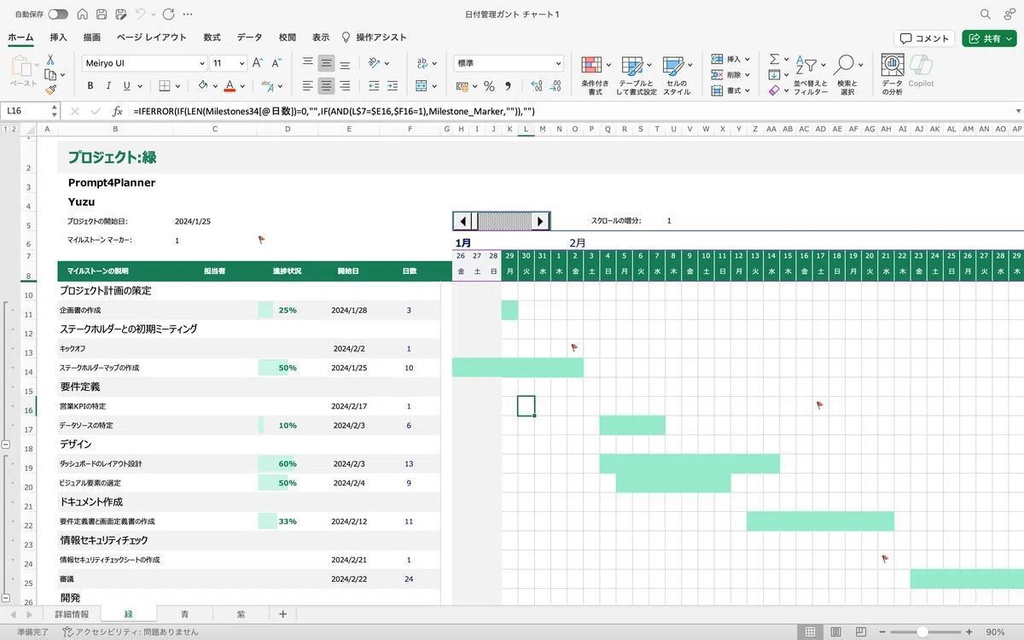The height and width of the screenshot is (640, 1024).
Task: Click the AutoSum sigma icon
Action: (x=774, y=59)
